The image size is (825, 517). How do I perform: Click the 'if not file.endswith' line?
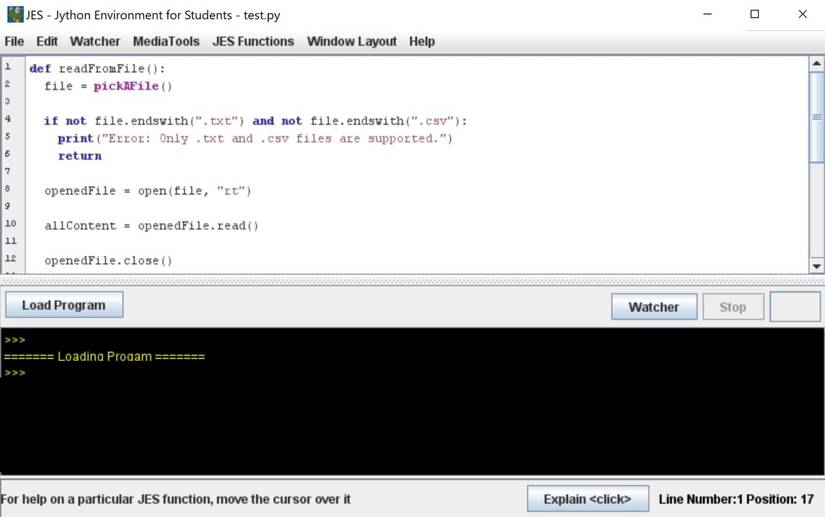[x=255, y=121]
